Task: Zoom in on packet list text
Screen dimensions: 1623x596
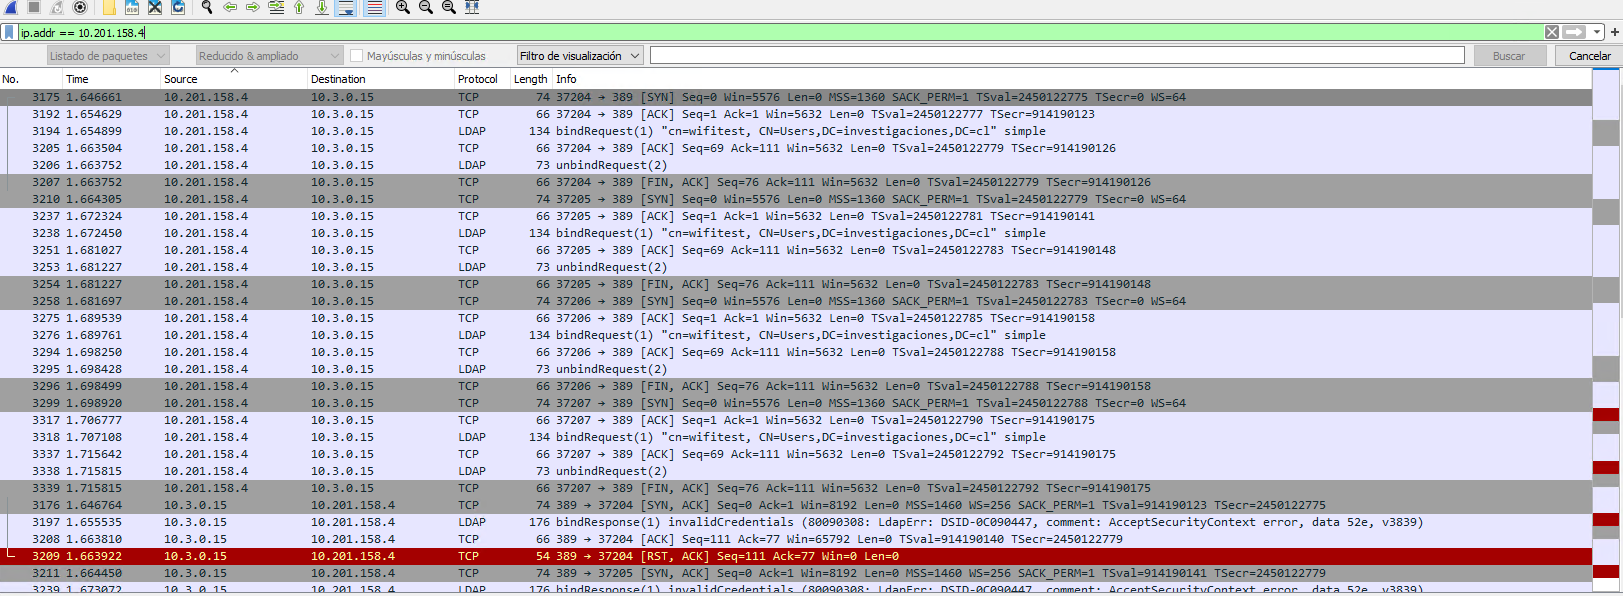Action: pos(402,7)
